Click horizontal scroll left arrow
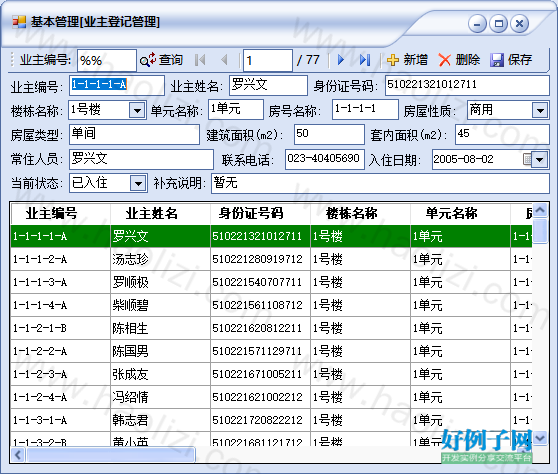This screenshot has height=474, width=558. tap(18, 455)
